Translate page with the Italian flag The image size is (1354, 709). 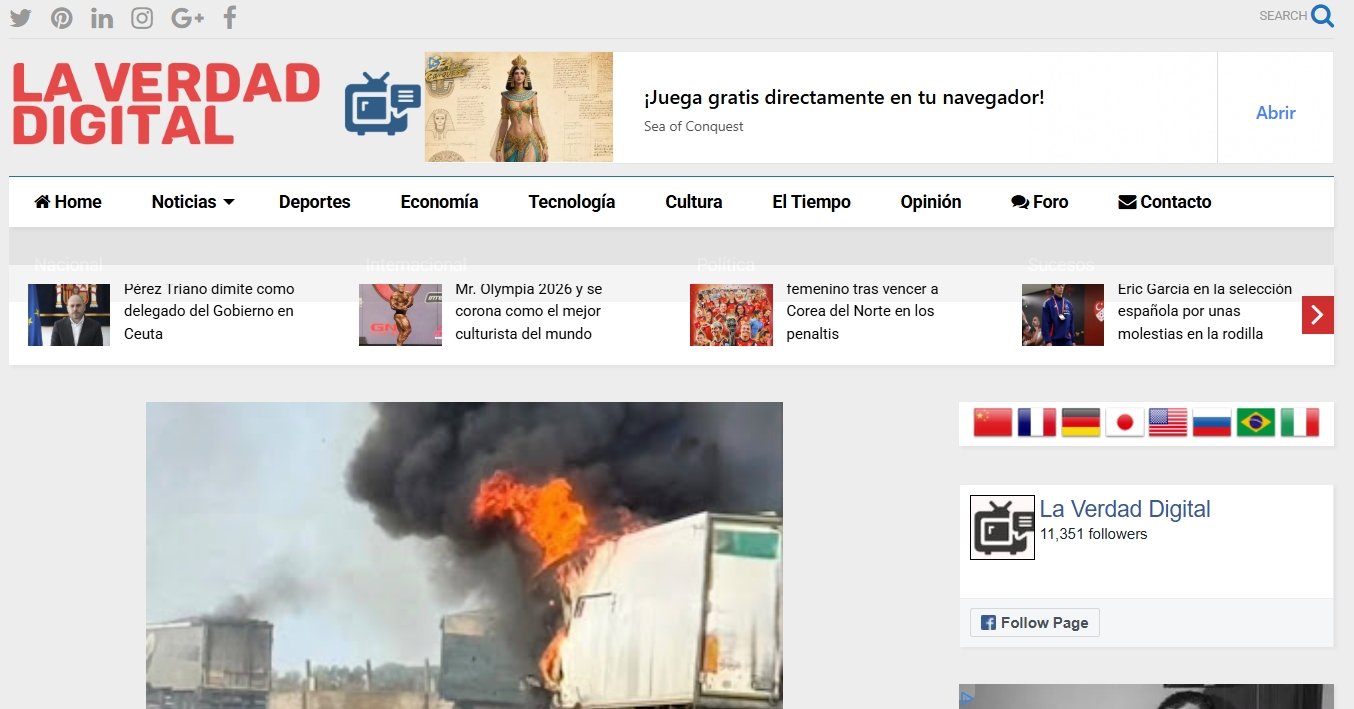click(1300, 422)
